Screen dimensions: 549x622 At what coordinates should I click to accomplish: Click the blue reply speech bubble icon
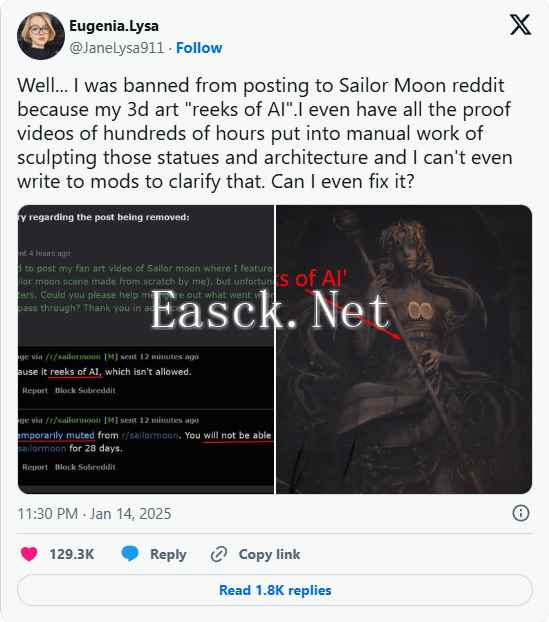[x=130, y=553]
